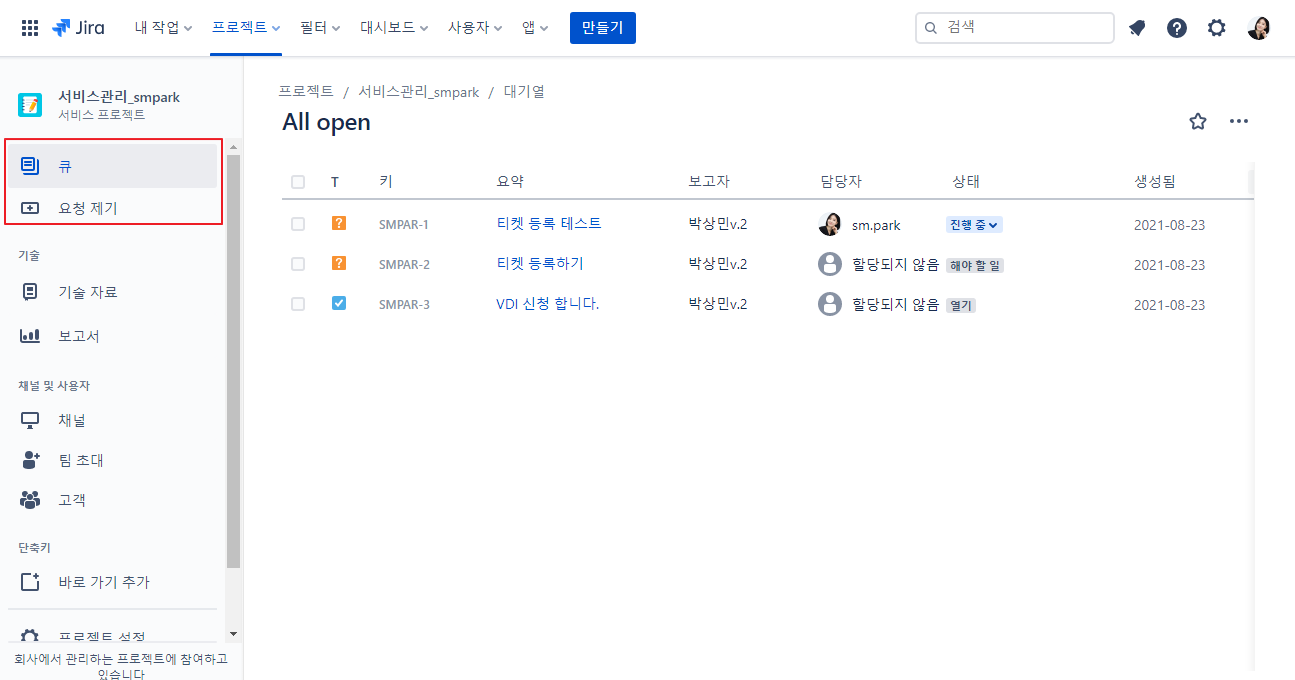Expand the 필터 dropdown menu
Image resolution: width=1295 pixels, height=680 pixels.
click(x=320, y=28)
